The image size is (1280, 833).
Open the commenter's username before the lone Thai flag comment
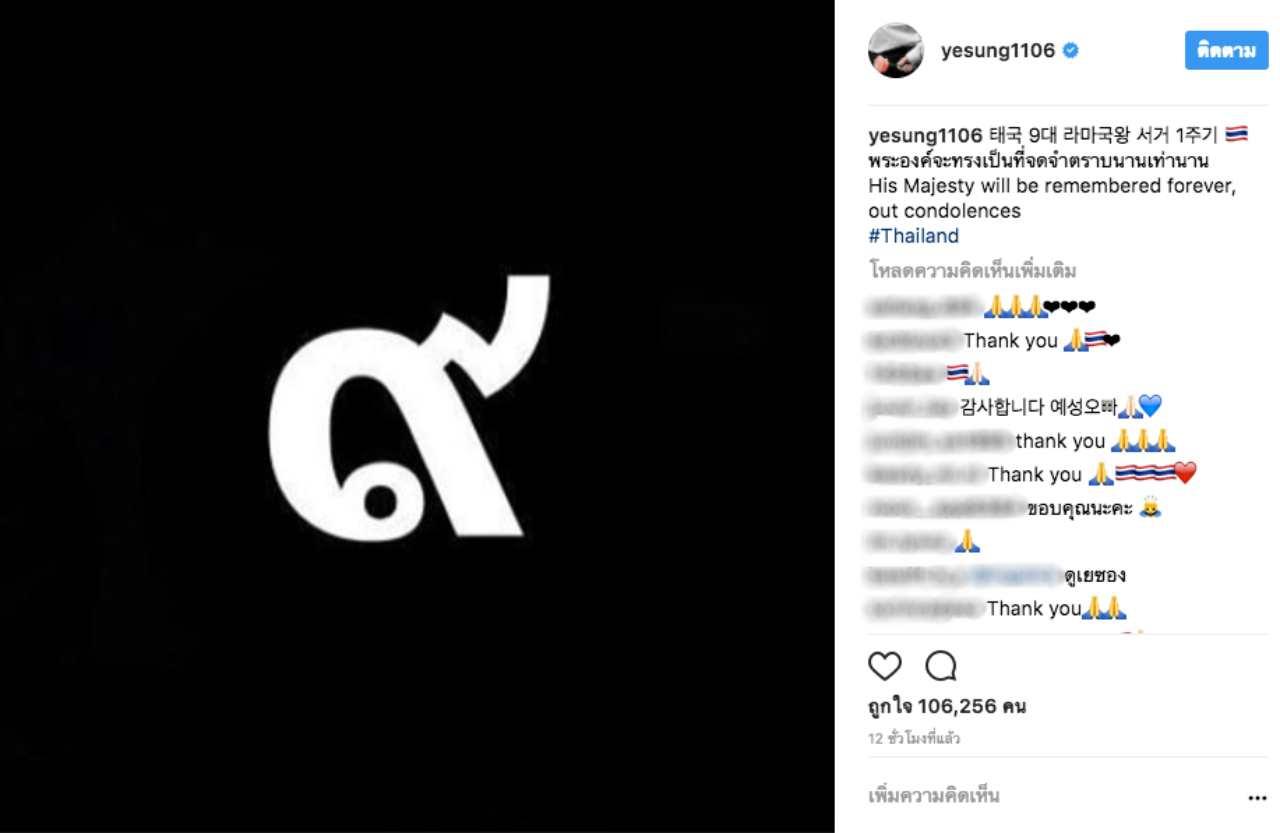pyautogui.click(x=904, y=374)
